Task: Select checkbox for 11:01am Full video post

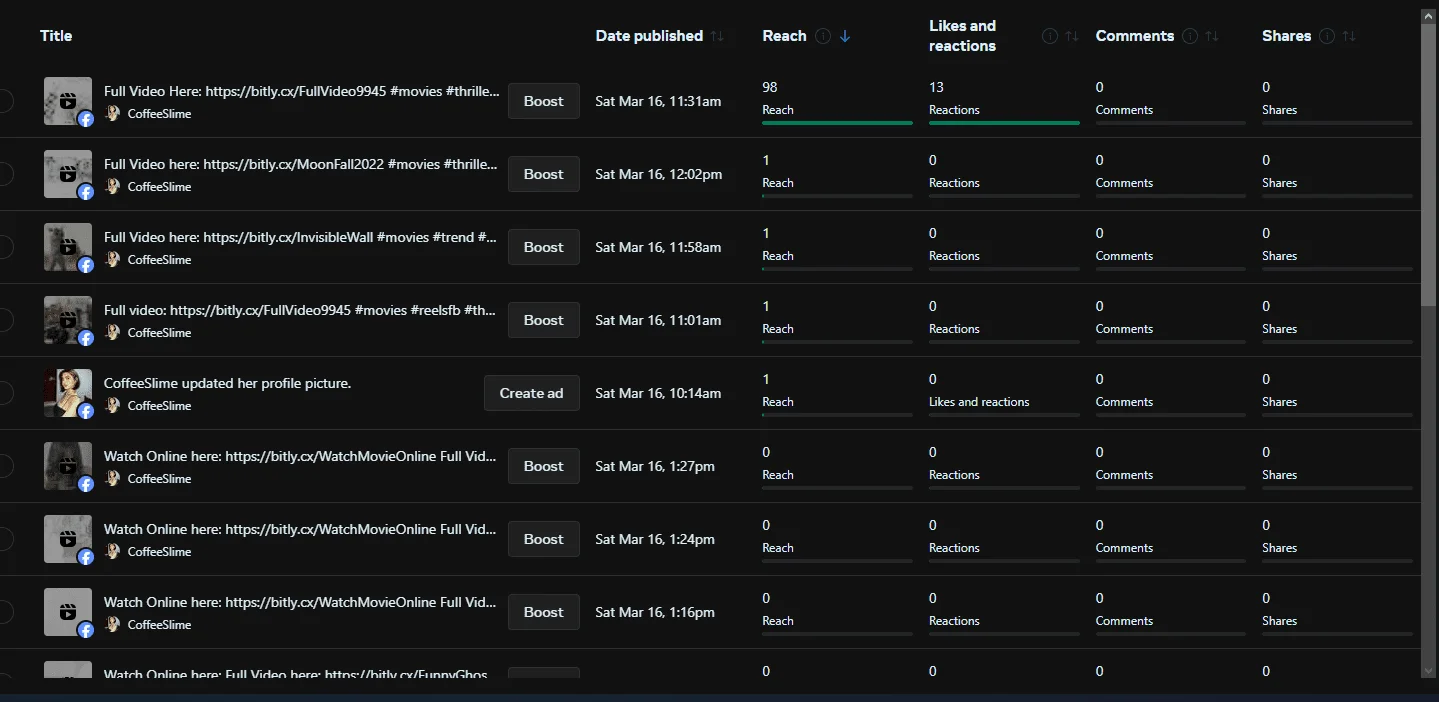Action: 3,320
